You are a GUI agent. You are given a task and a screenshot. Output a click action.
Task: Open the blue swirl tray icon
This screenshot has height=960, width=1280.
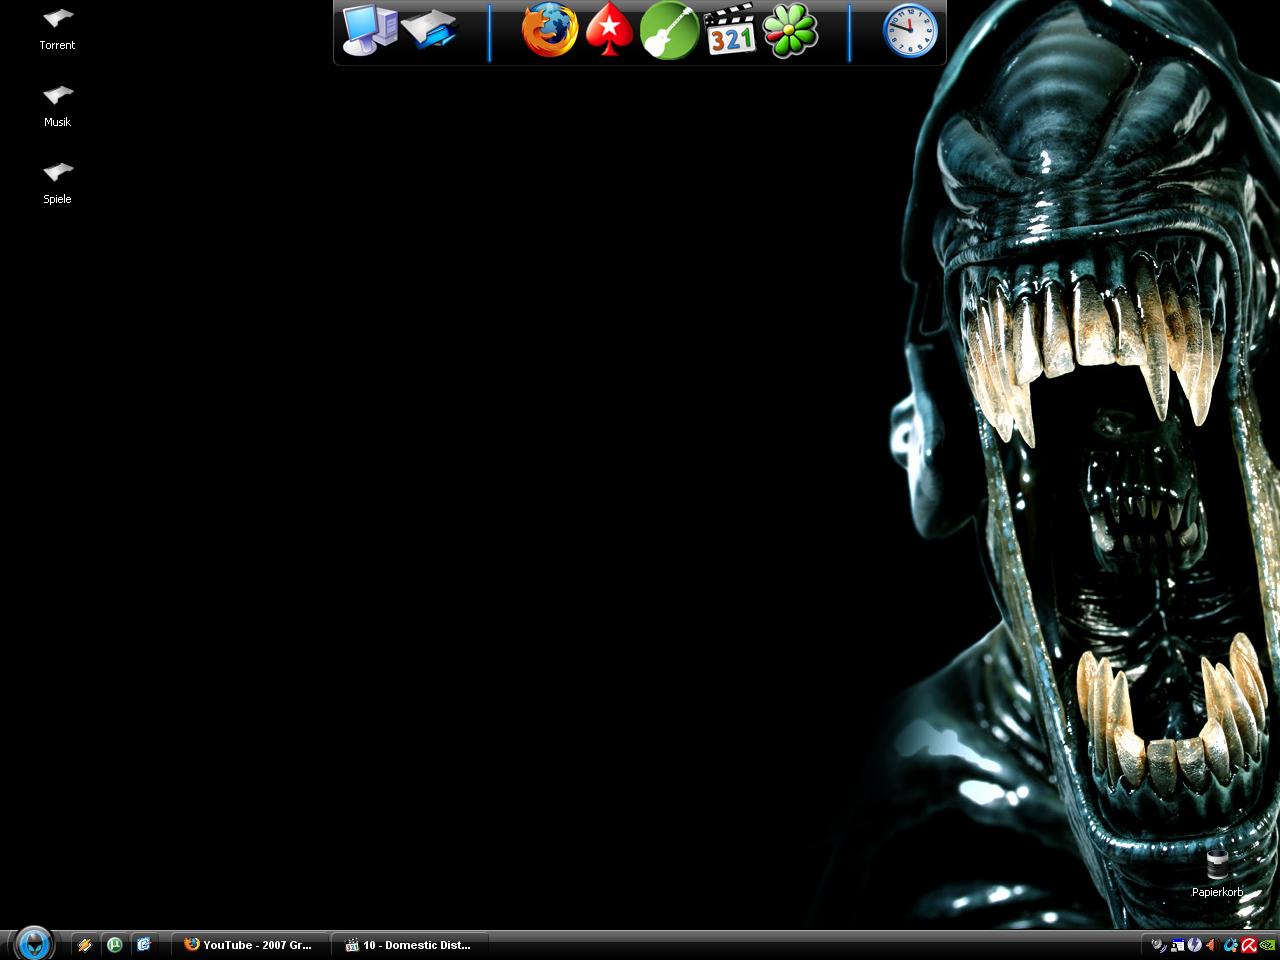point(1231,945)
